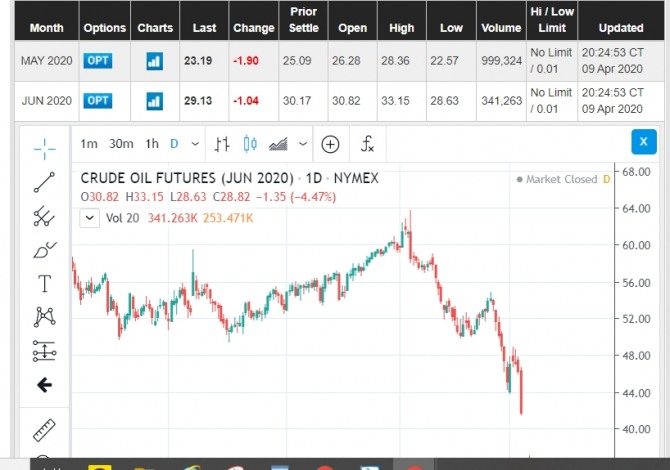670x470 pixels.
Task: Open MAY 2020 chart icon
Action: click(154, 61)
